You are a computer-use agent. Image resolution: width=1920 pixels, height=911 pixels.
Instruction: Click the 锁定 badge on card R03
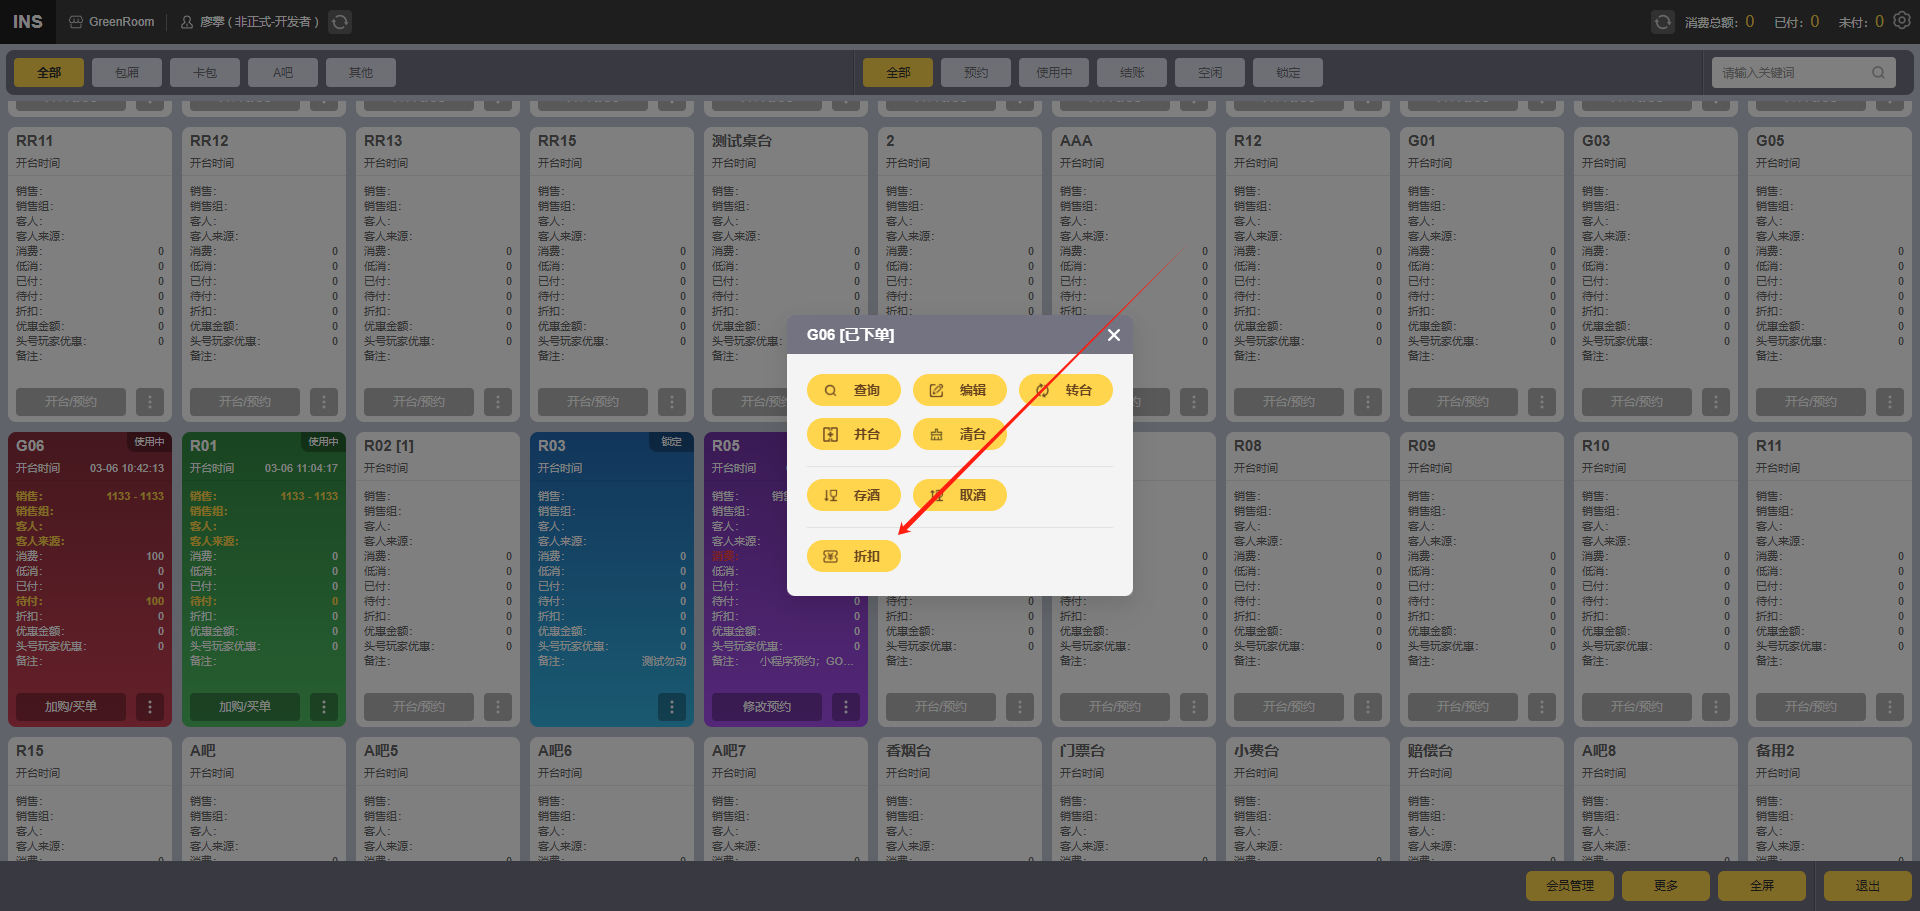tap(672, 441)
